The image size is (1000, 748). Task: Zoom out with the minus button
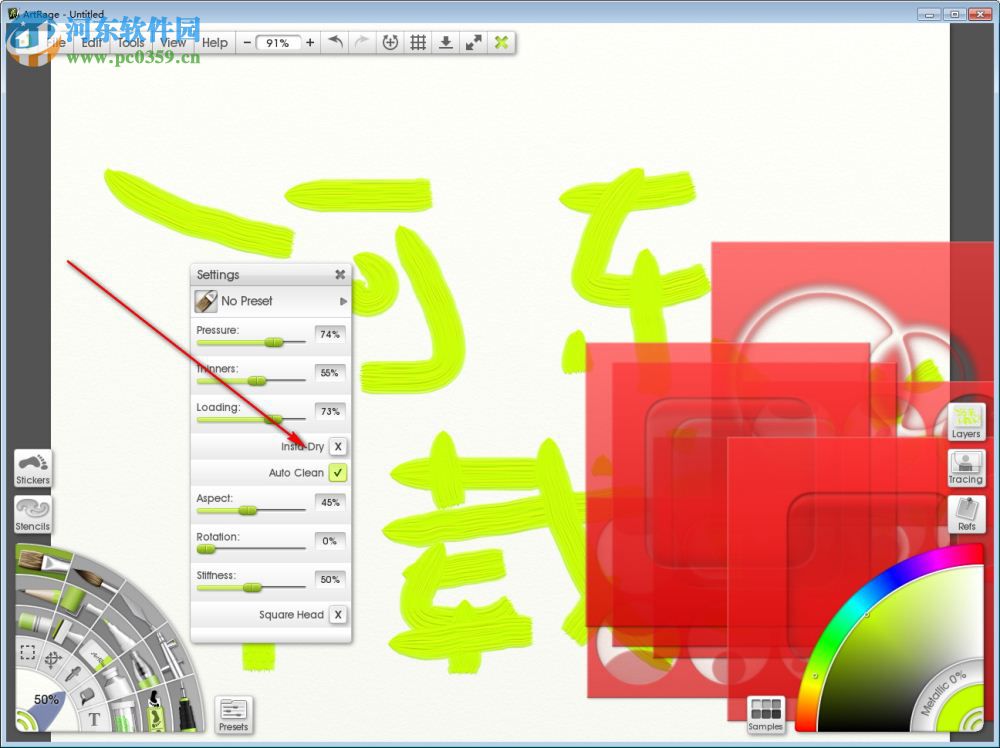[x=247, y=43]
